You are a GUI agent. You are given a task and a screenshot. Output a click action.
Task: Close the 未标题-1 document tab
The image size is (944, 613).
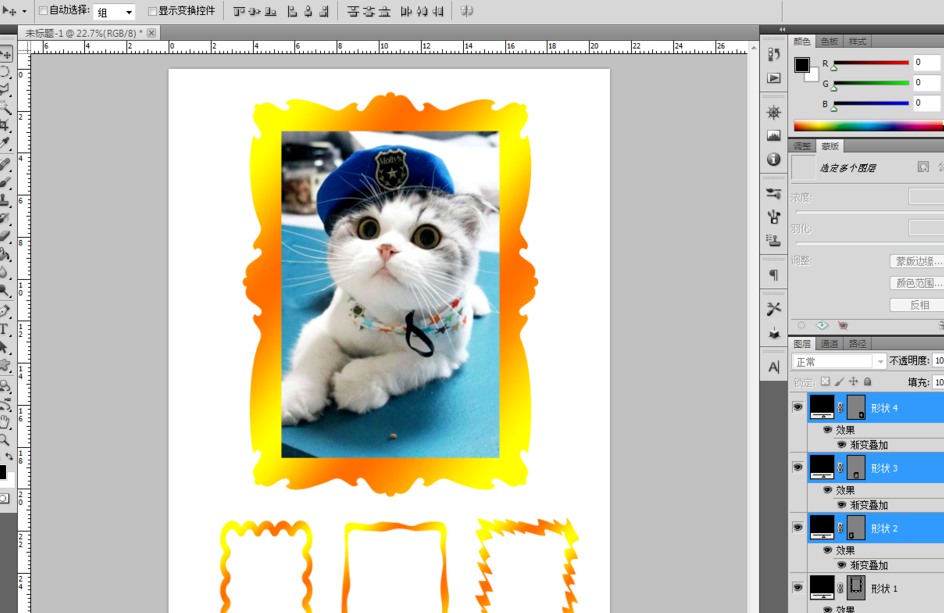point(152,33)
